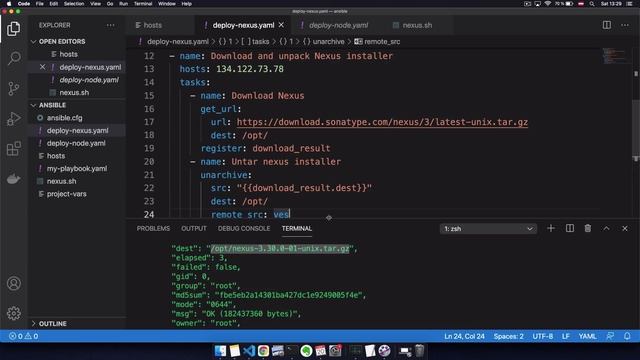The height and width of the screenshot is (360, 640).
Task: Open Google Chrome from the Dock
Action: click(263, 351)
